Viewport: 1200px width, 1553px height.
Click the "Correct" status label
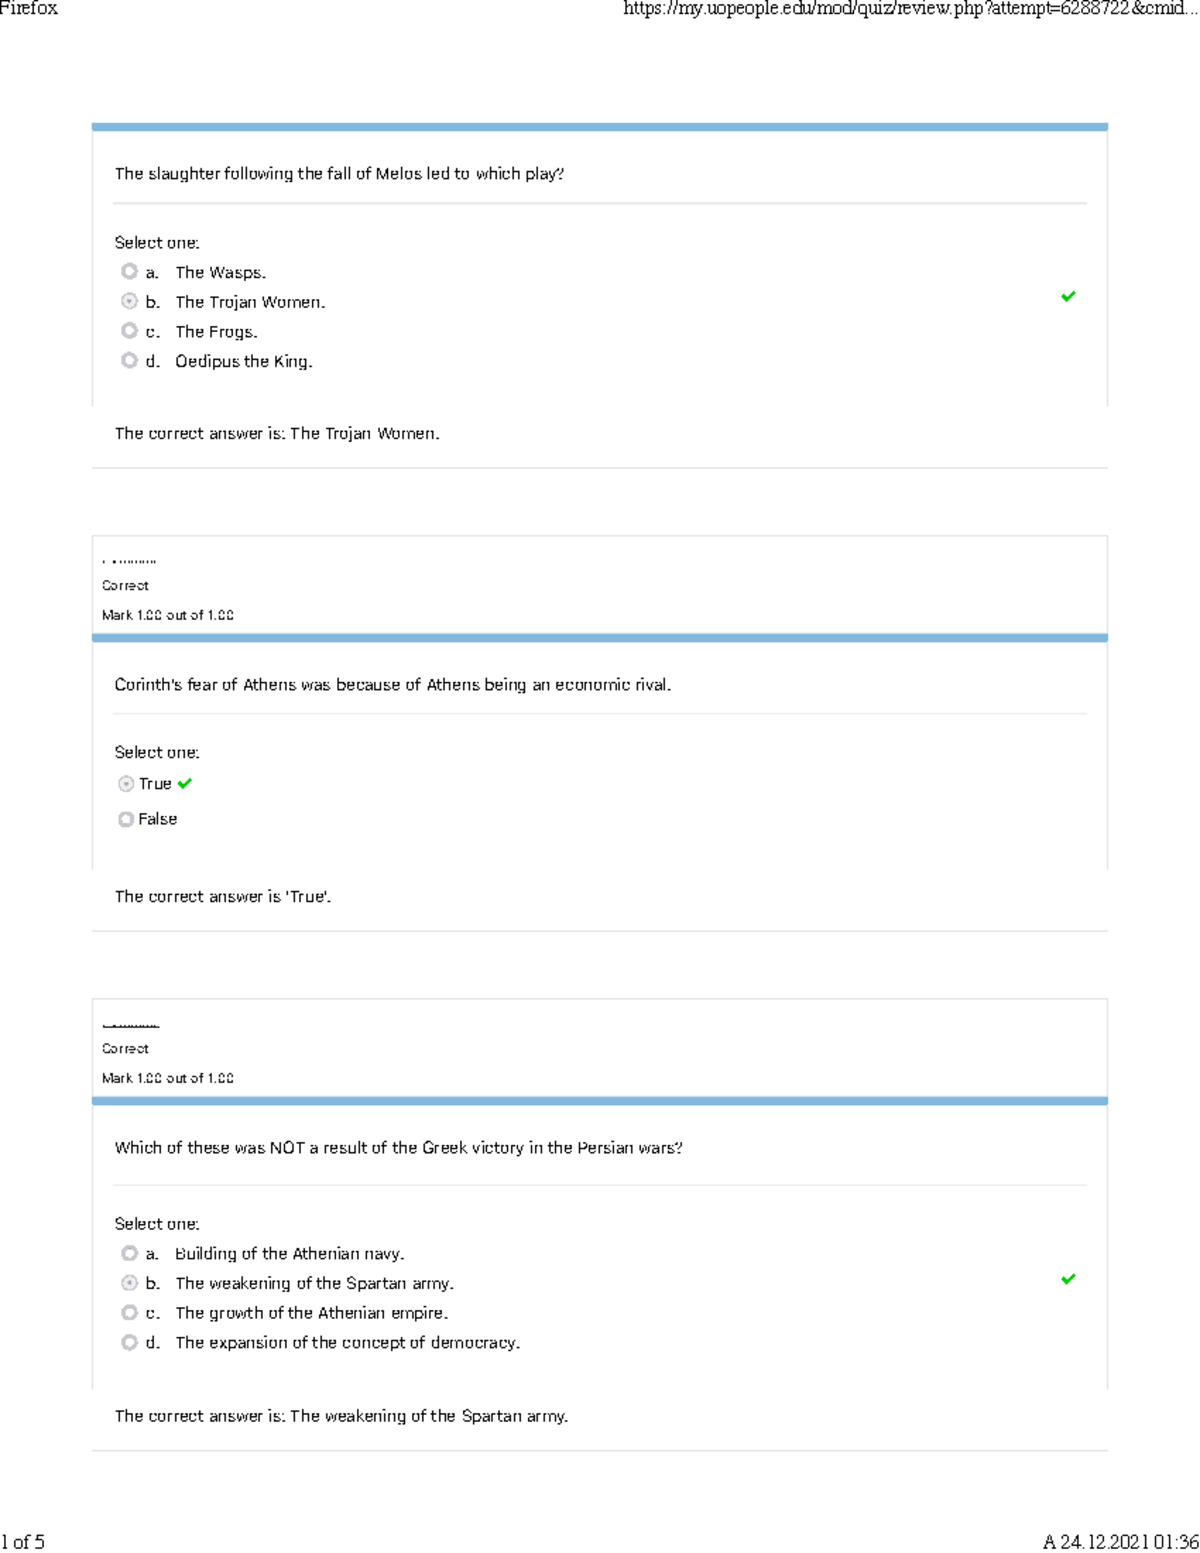coord(125,585)
